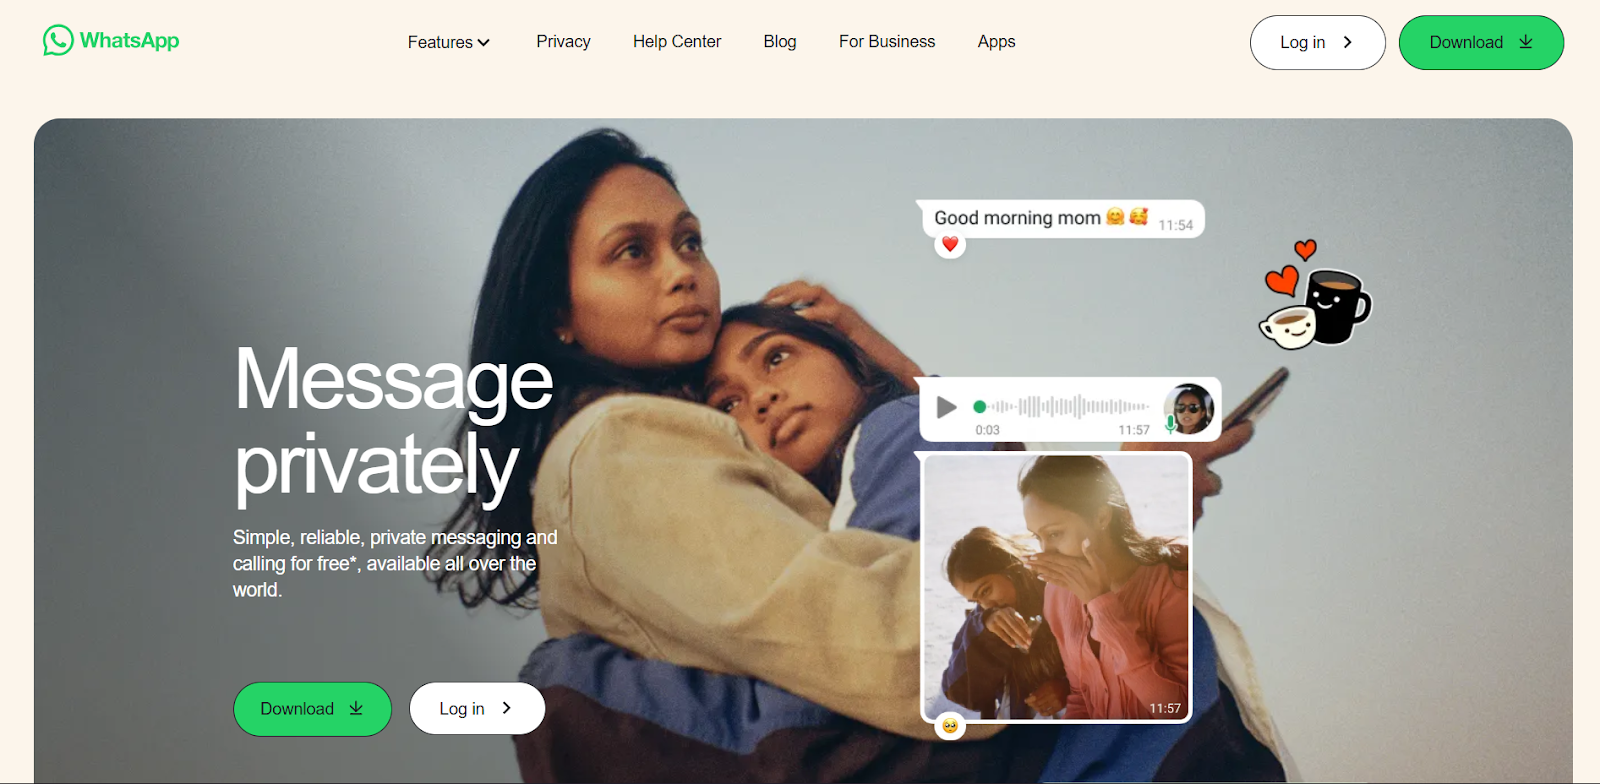Select the Apps menu item
This screenshot has width=1600, height=784.
tap(996, 42)
